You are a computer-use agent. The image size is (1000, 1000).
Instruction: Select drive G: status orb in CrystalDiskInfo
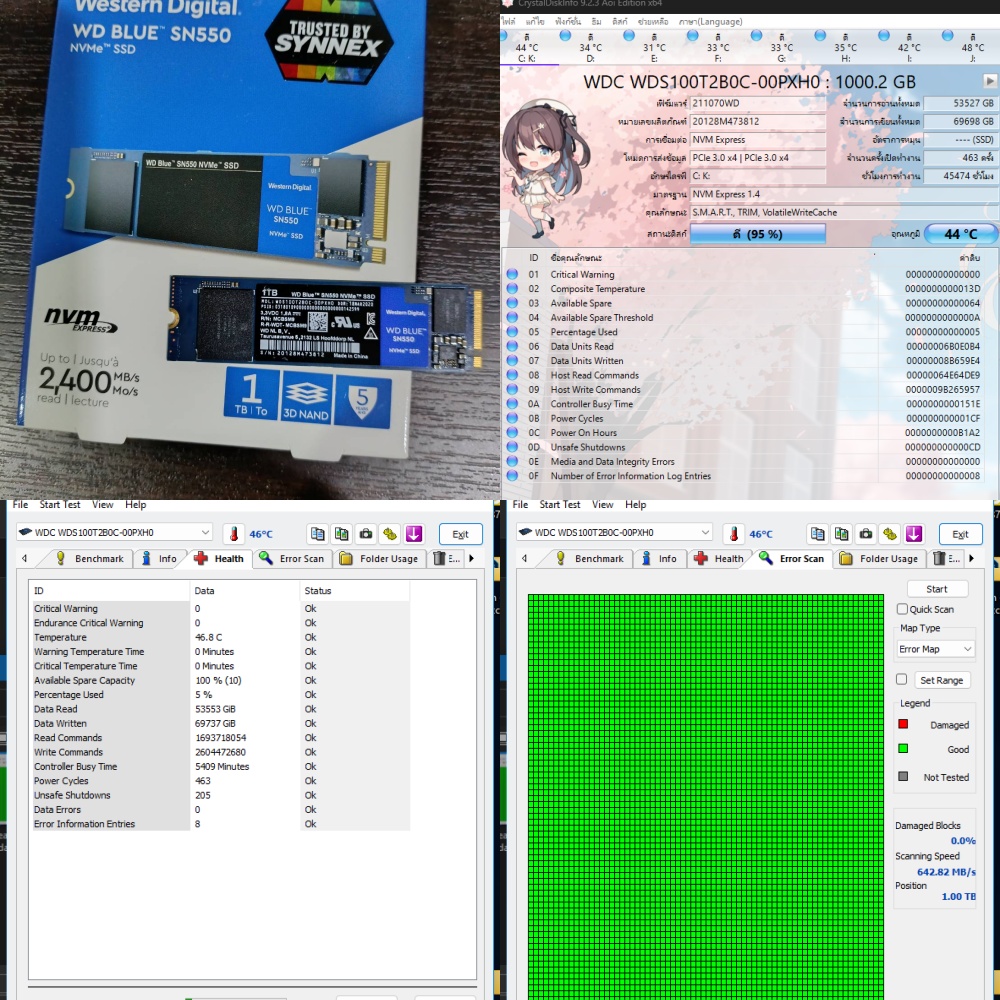(756, 36)
